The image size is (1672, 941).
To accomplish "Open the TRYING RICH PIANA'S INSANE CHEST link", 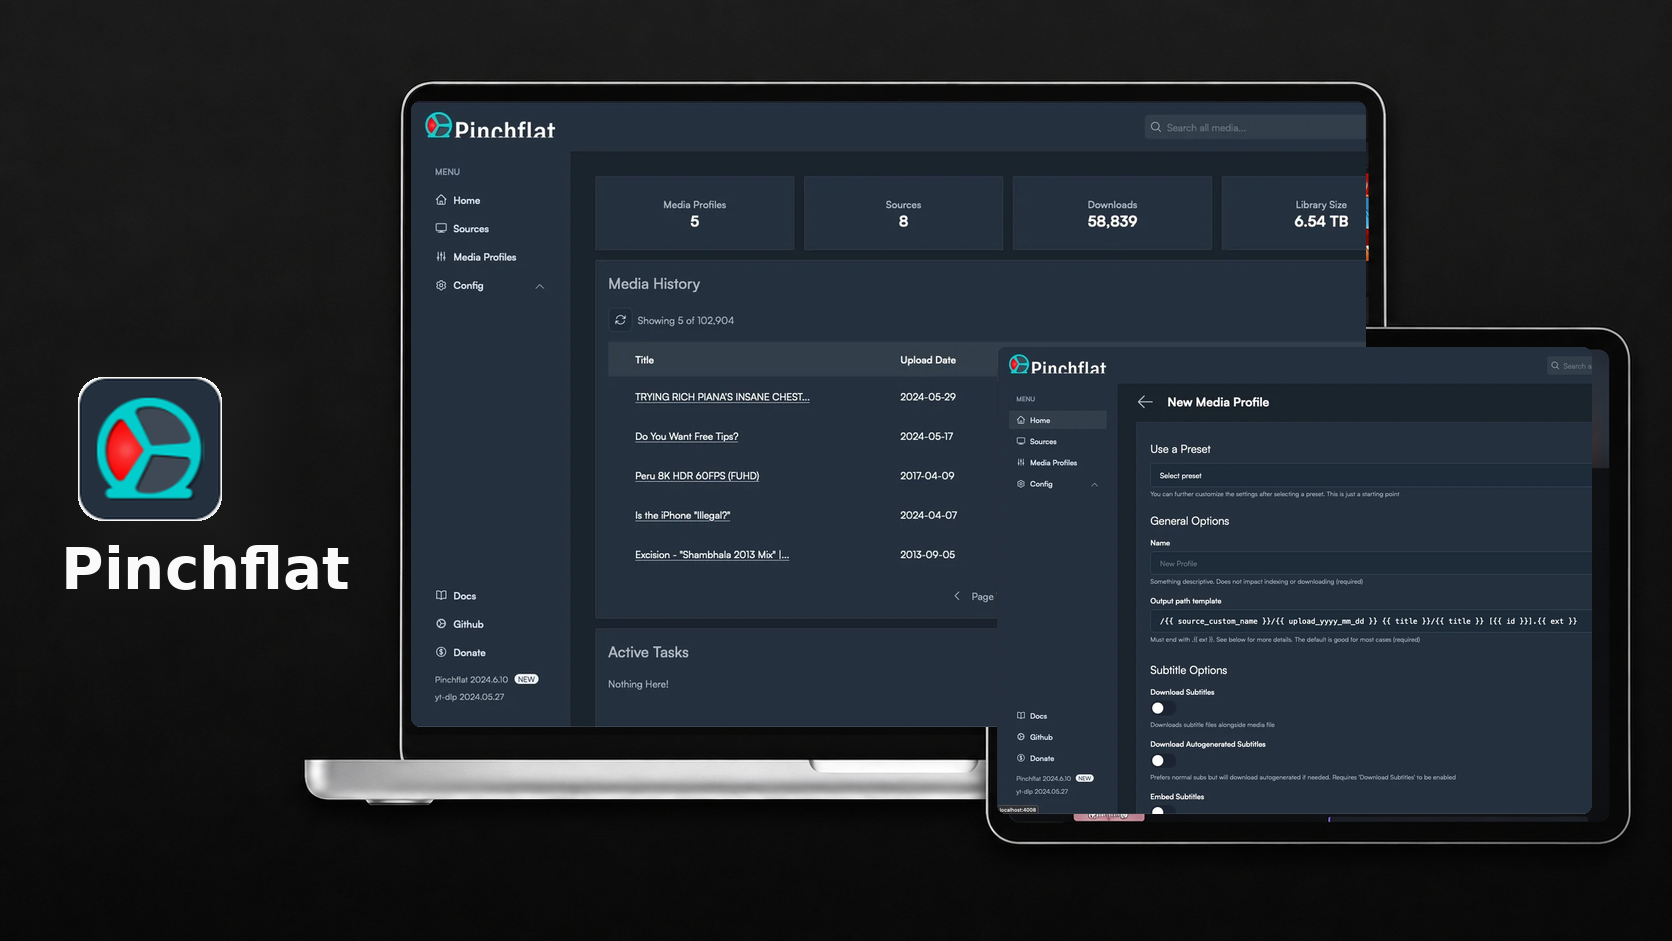I will 722,397.
